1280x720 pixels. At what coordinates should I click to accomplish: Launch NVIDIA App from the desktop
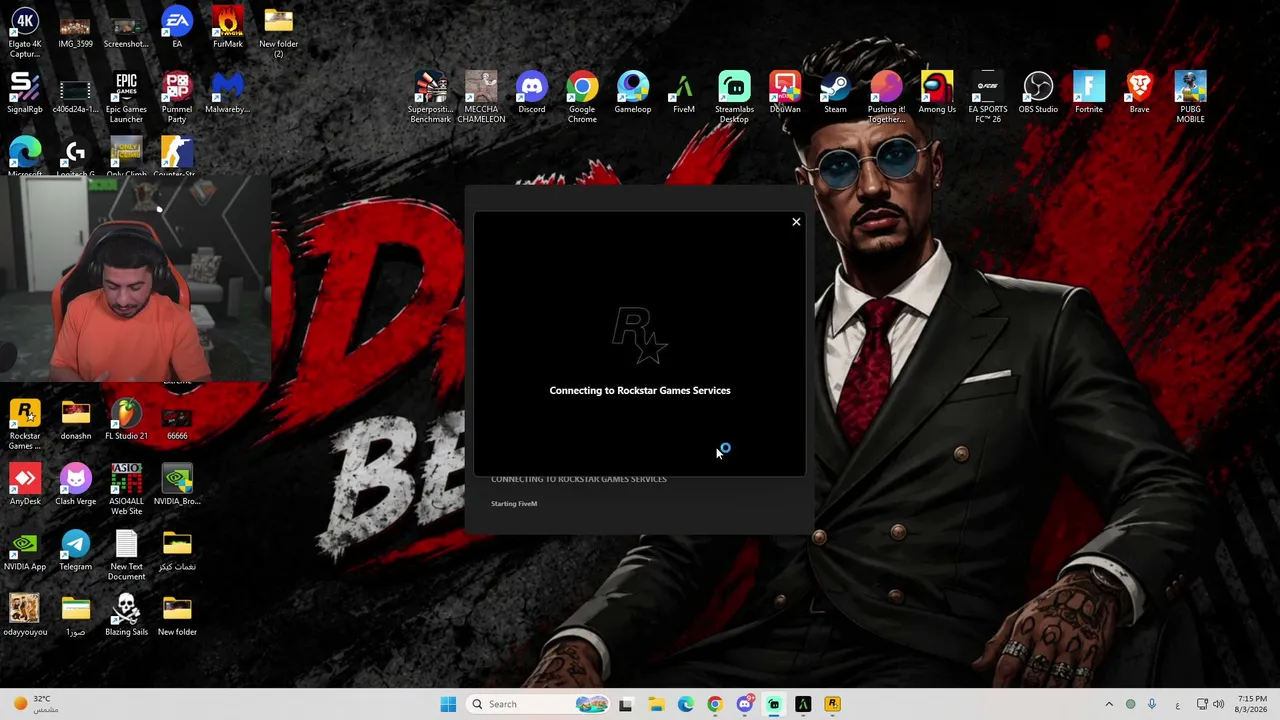(25, 551)
